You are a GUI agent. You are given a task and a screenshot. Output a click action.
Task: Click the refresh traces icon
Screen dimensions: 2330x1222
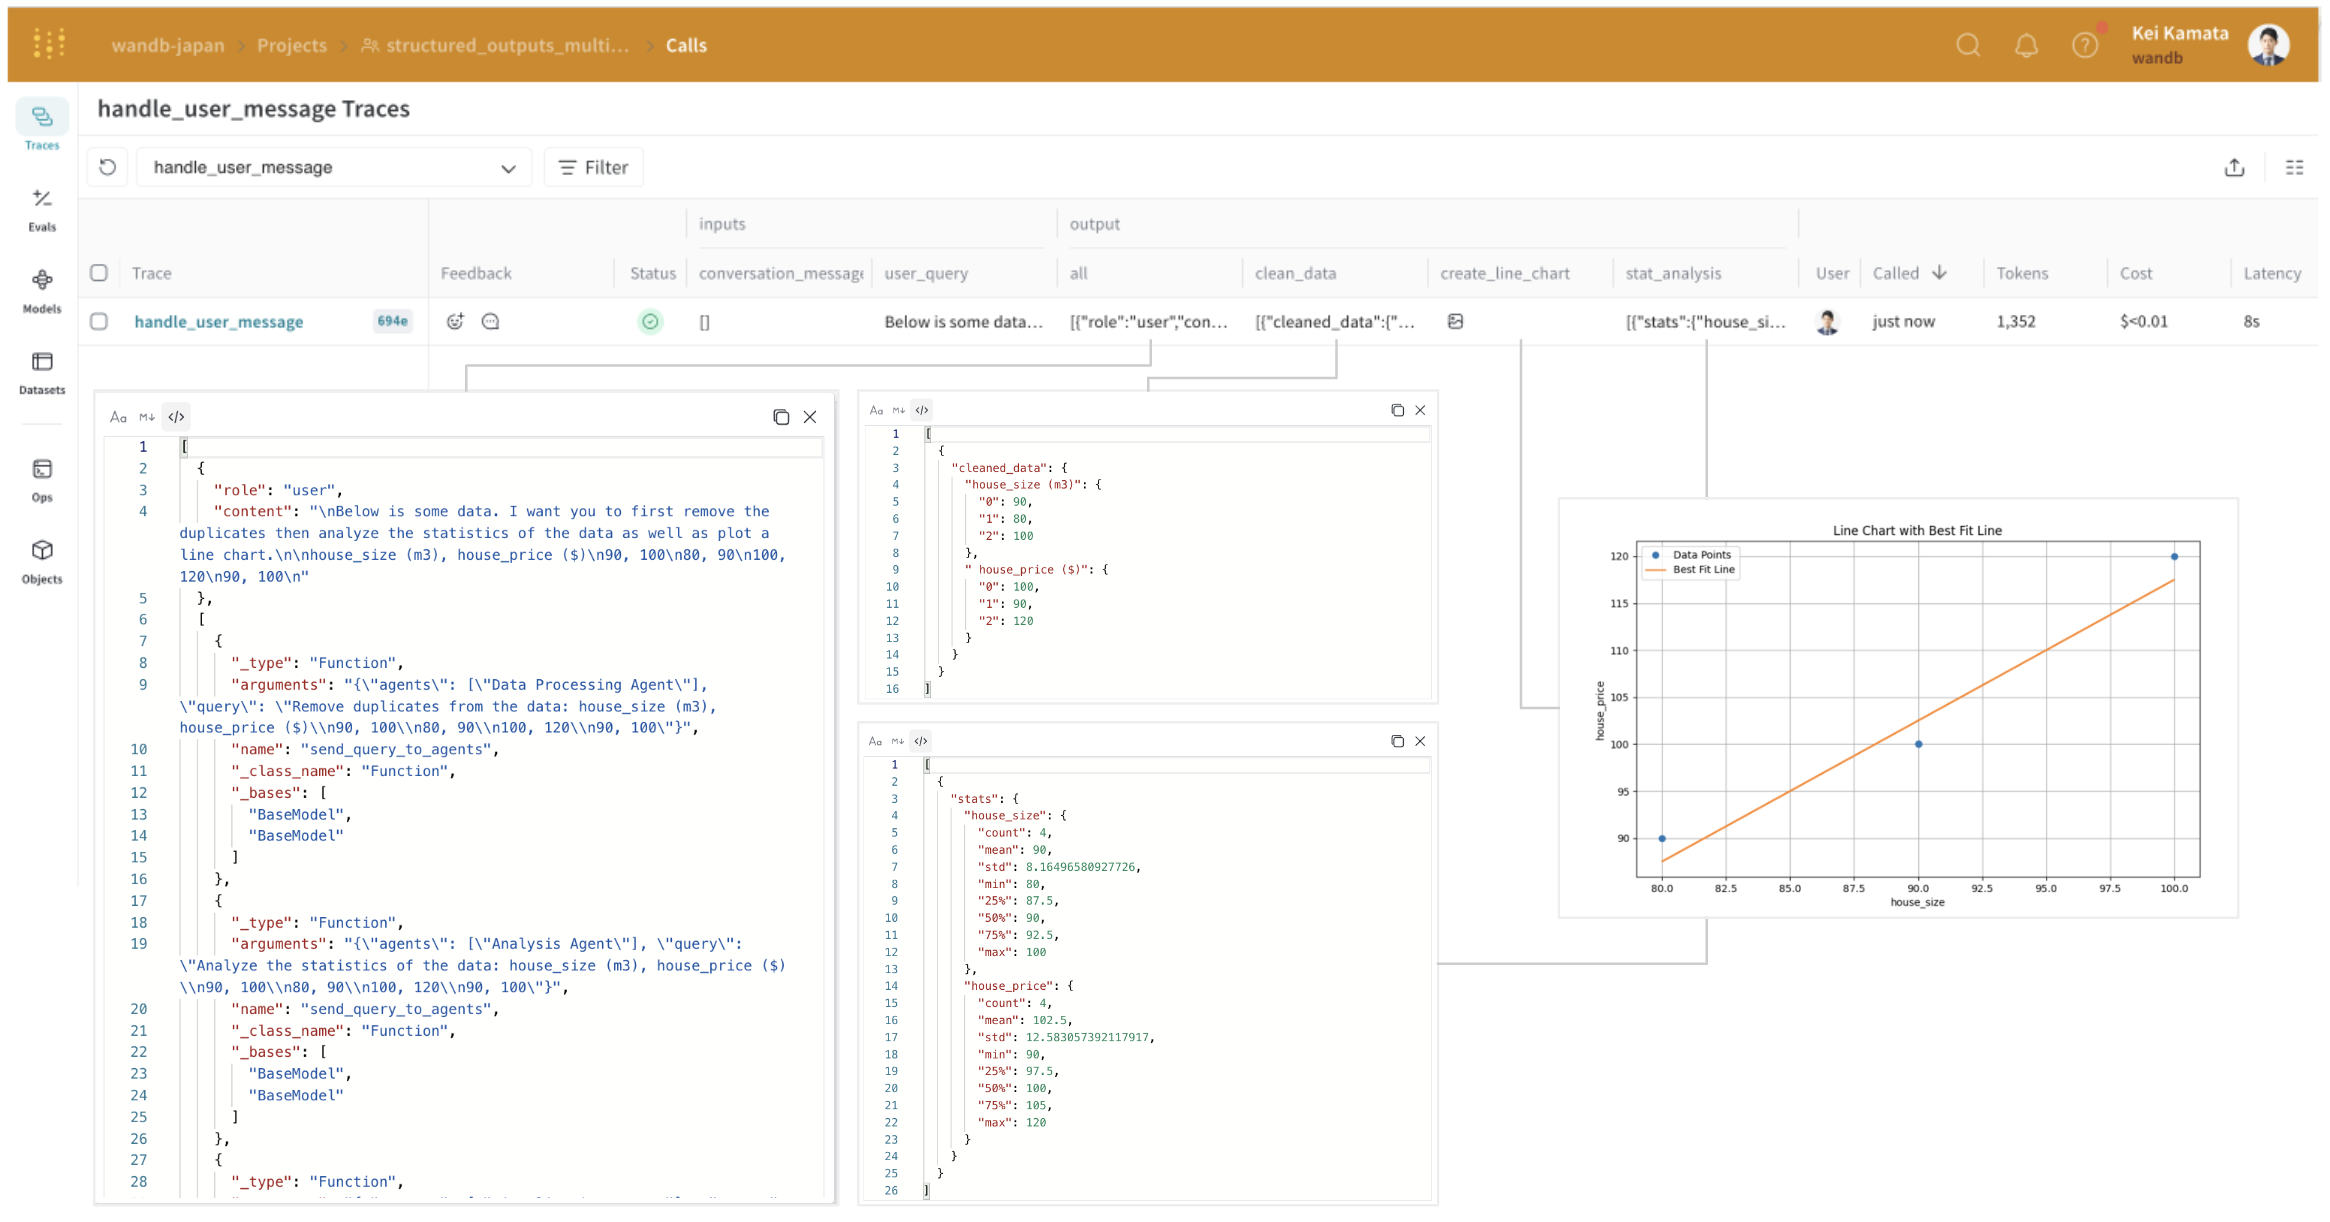point(108,167)
